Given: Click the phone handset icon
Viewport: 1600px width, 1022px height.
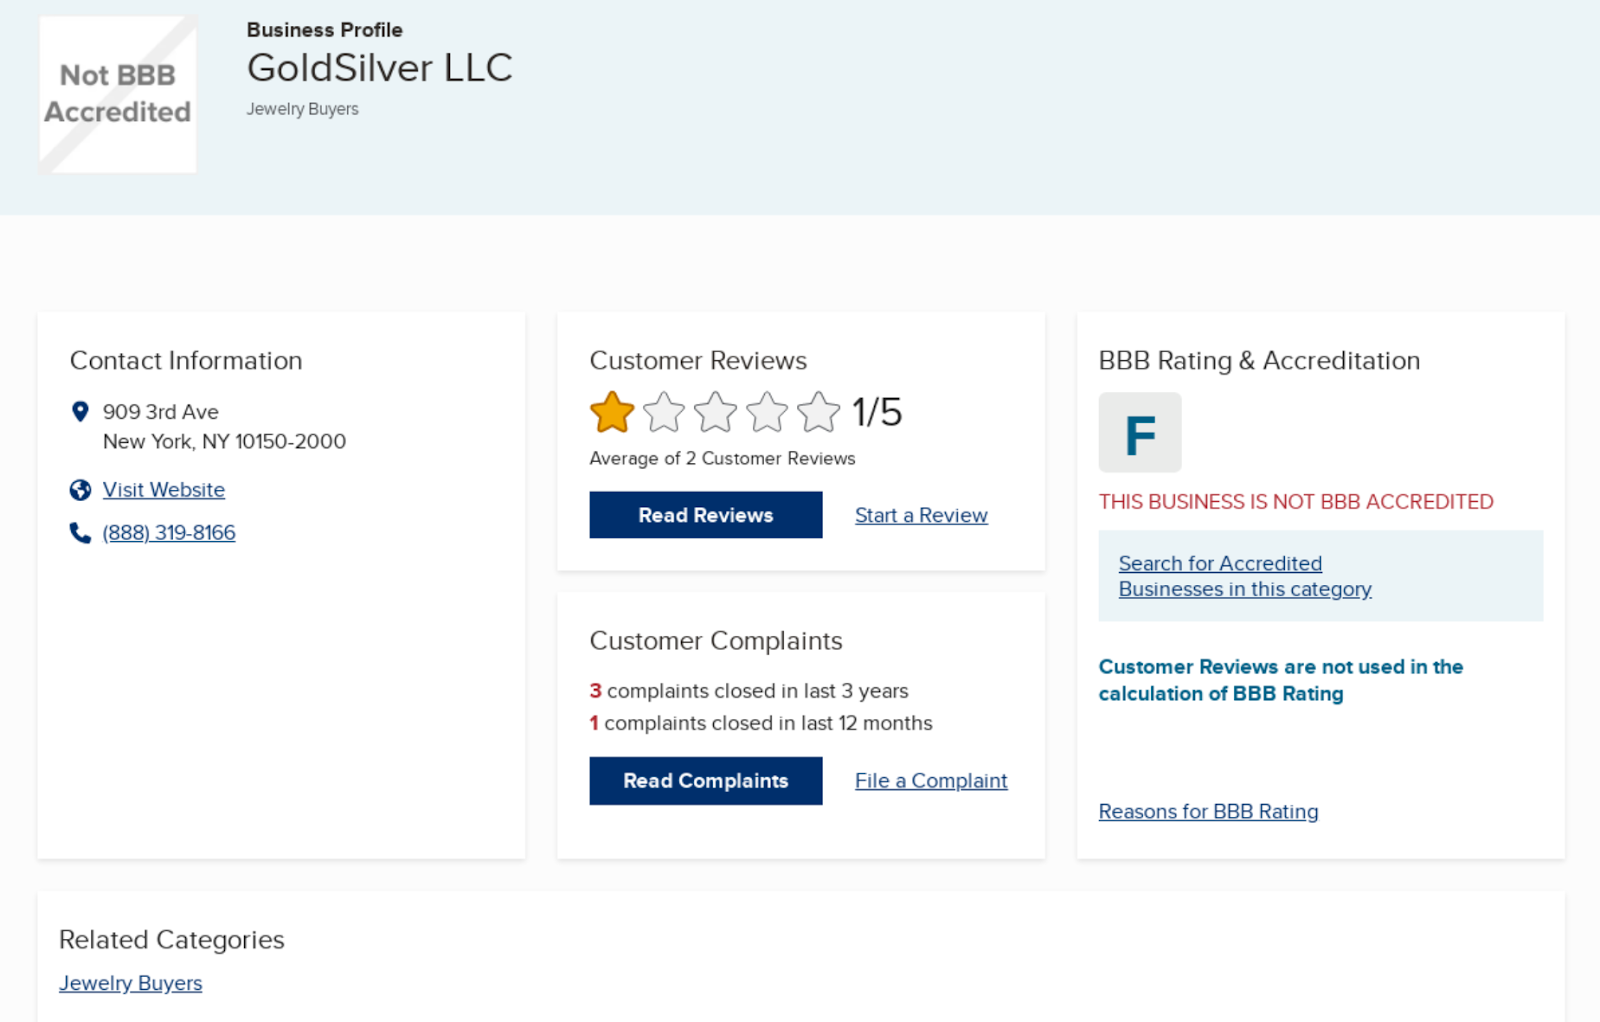Looking at the screenshot, I should tap(80, 533).
